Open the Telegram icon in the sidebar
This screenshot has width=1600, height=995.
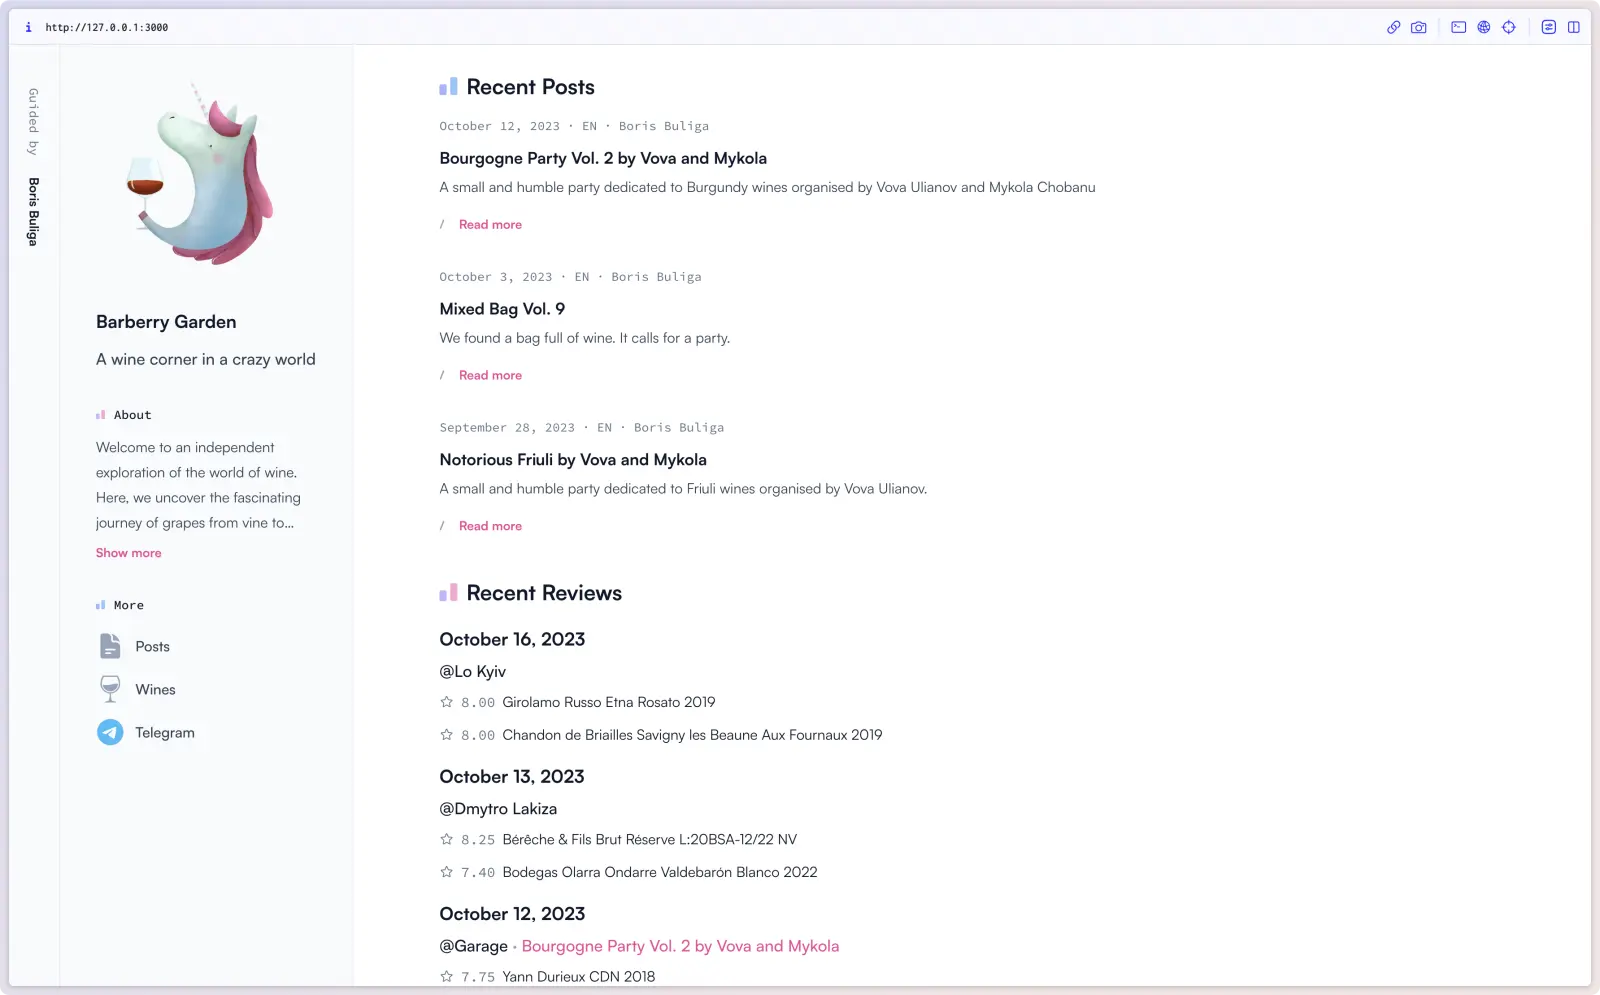(x=110, y=732)
